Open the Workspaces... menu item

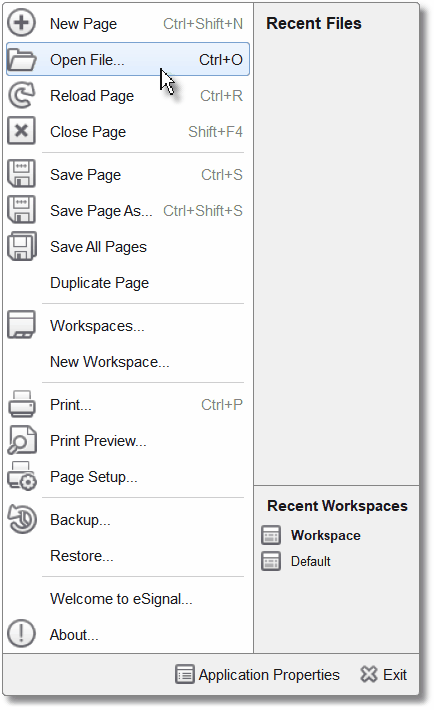128,326
